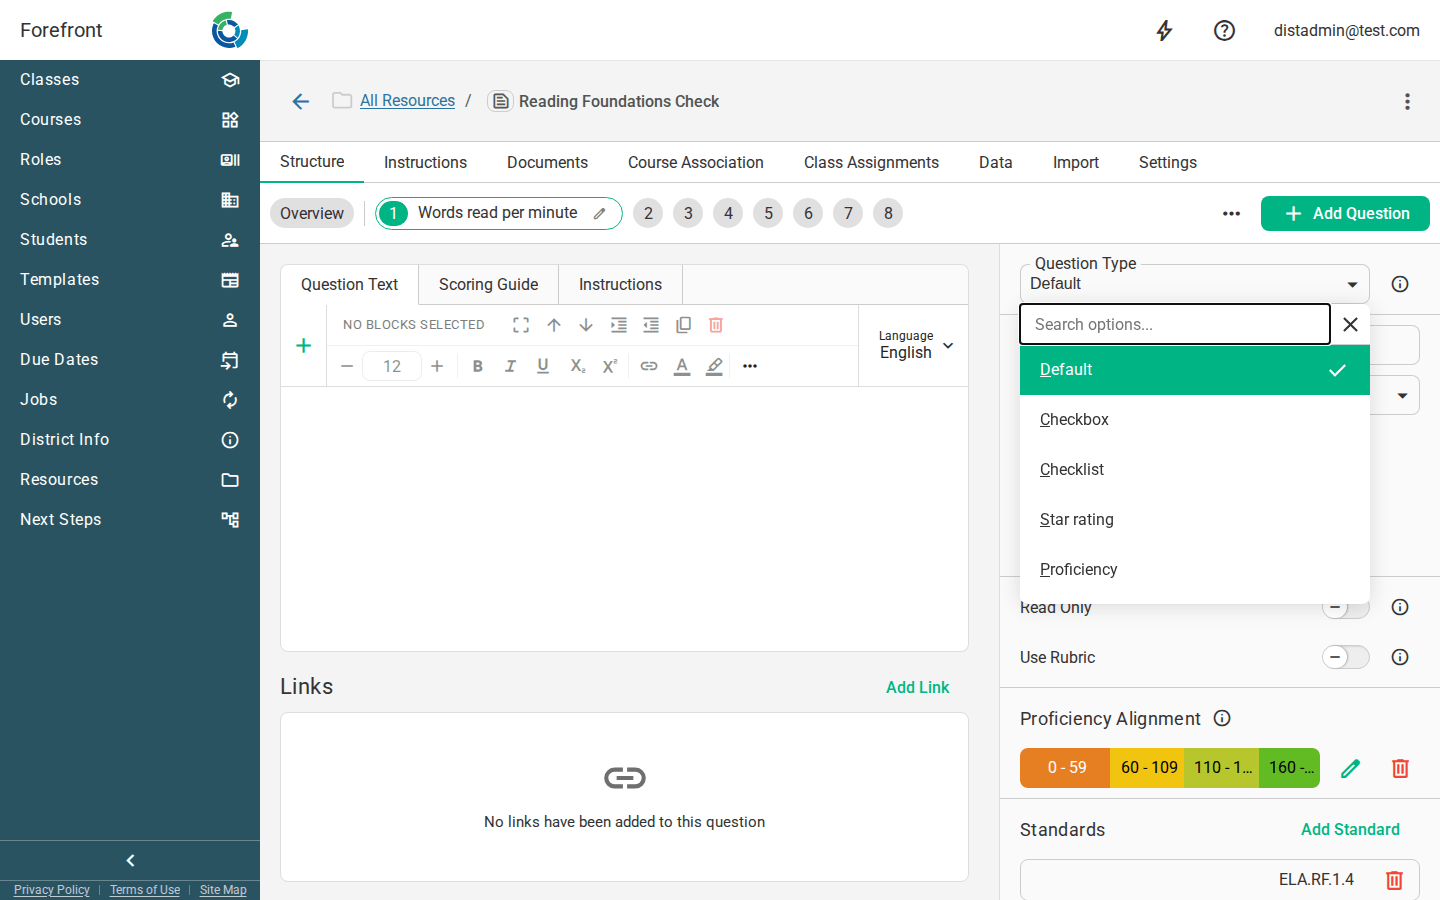Viewport: 1440px width, 900px height.
Task: Open the Scoring Guide tab
Action: [488, 285]
